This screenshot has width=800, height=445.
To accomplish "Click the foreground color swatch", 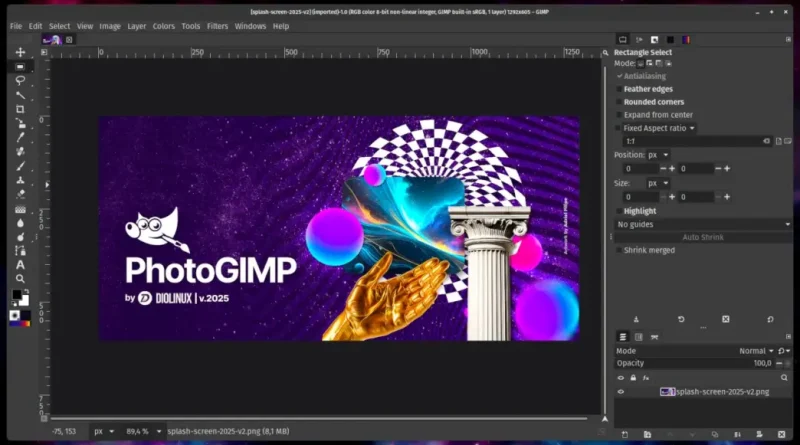I will tap(17, 295).
